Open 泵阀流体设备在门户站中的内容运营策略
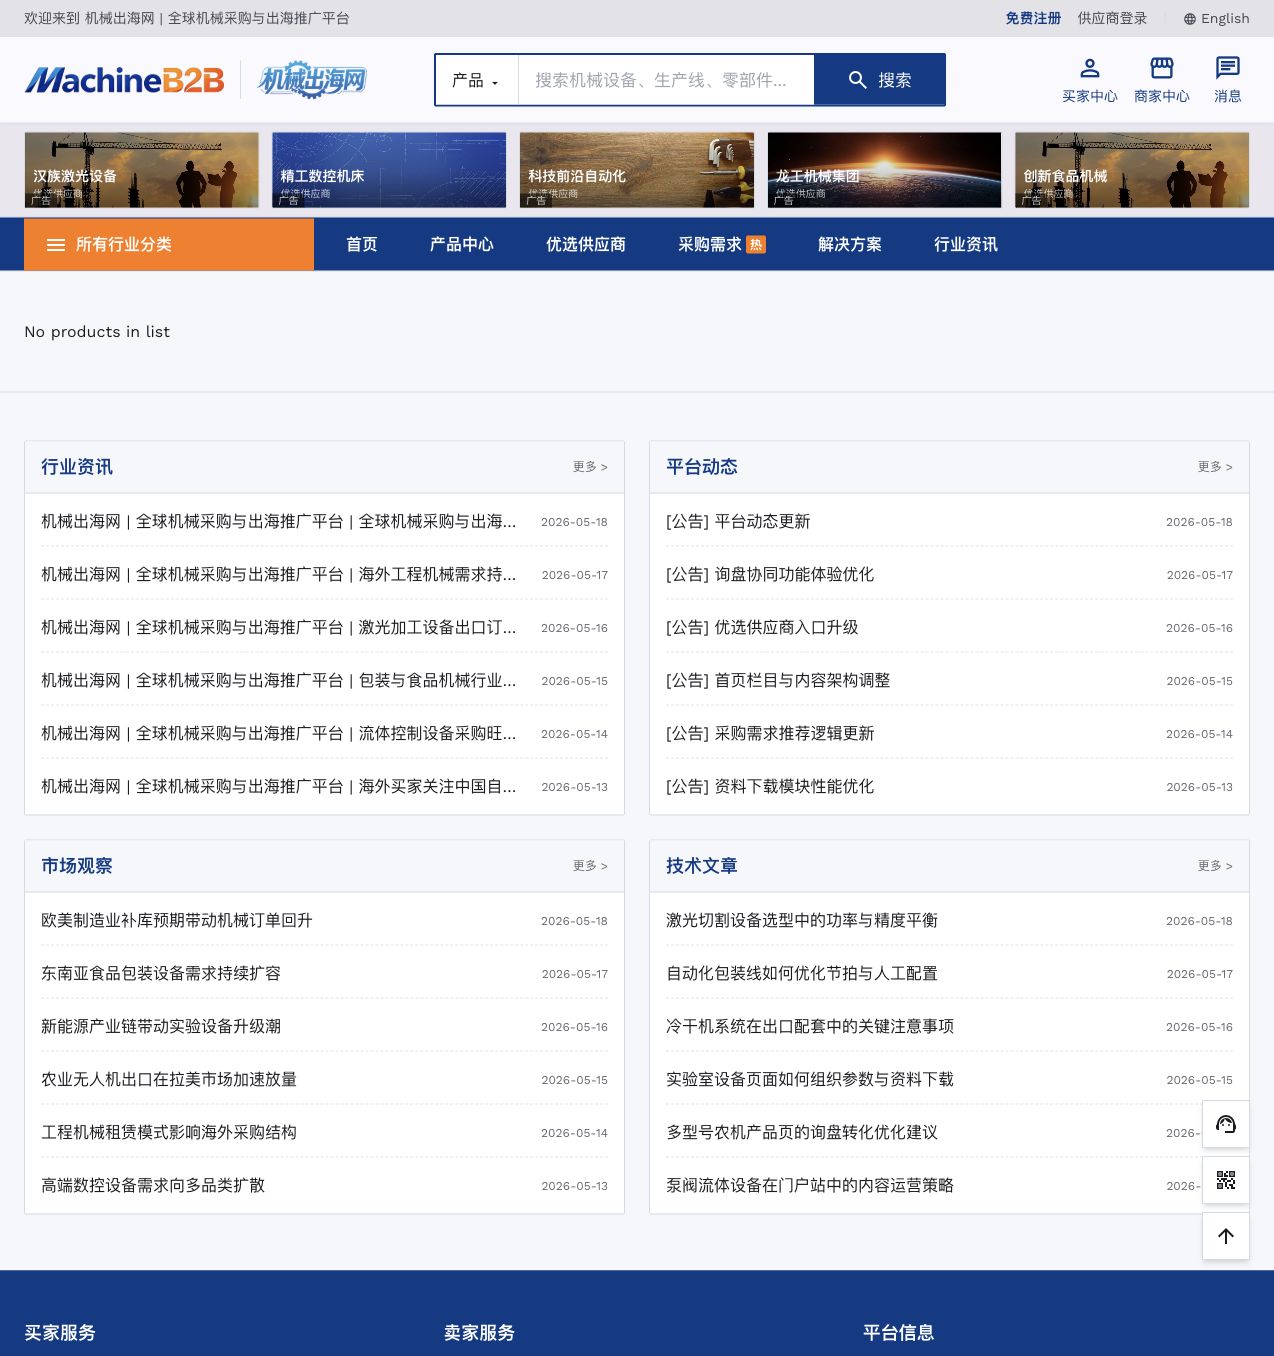The height and width of the screenshot is (1356, 1274). click(810, 1186)
